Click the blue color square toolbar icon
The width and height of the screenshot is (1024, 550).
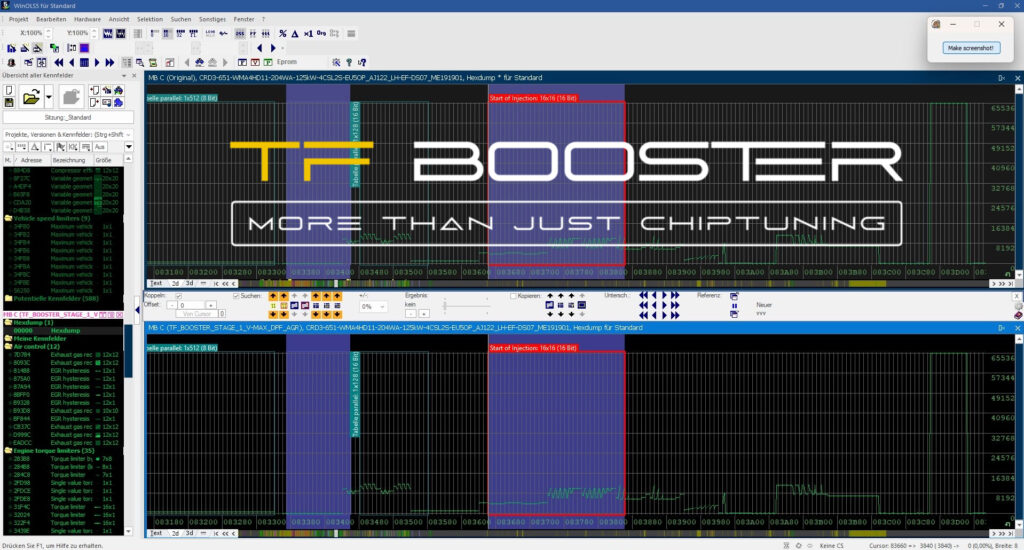[x=85, y=47]
